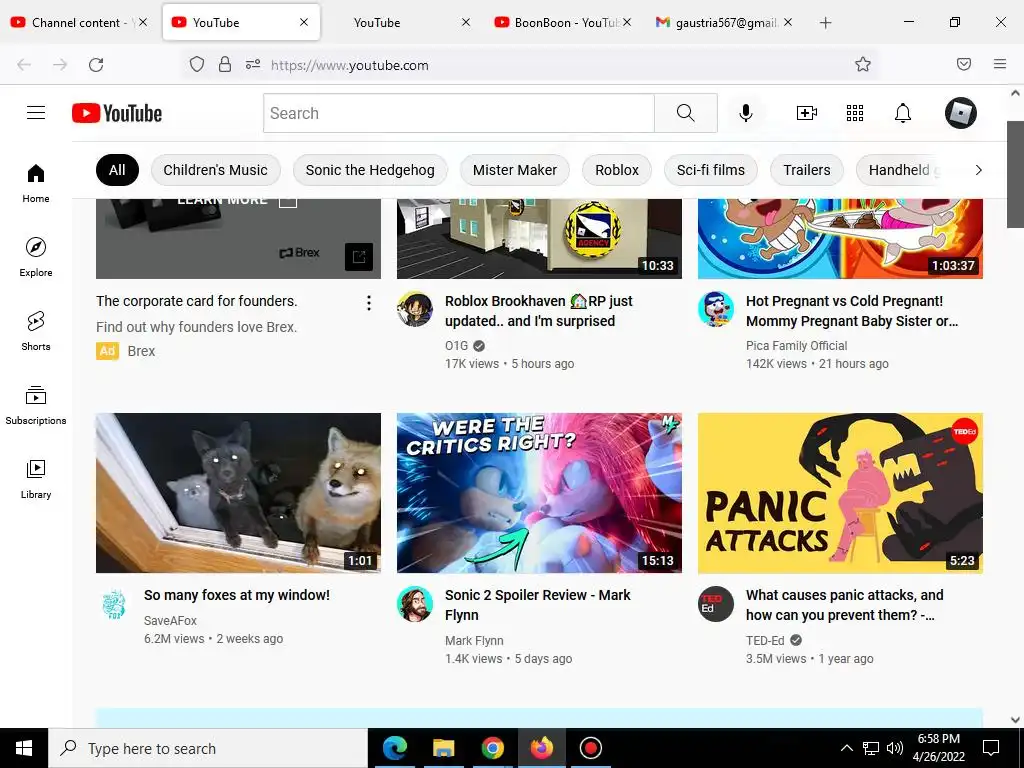Click the site security padlock icon
The height and width of the screenshot is (768, 1024).
pos(225,65)
